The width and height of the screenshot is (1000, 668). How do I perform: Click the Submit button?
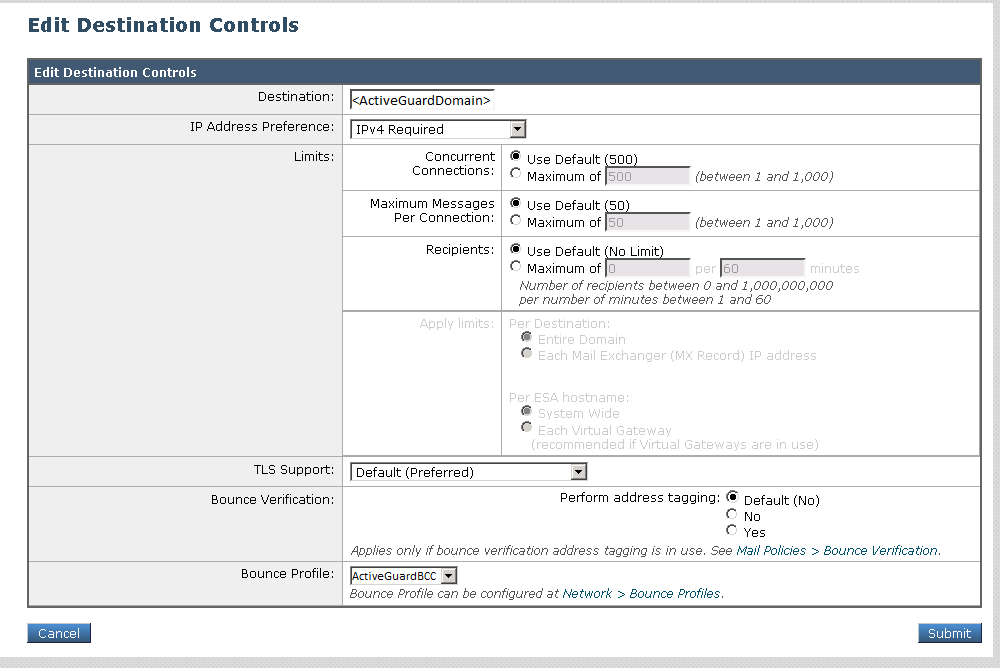pos(949,633)
